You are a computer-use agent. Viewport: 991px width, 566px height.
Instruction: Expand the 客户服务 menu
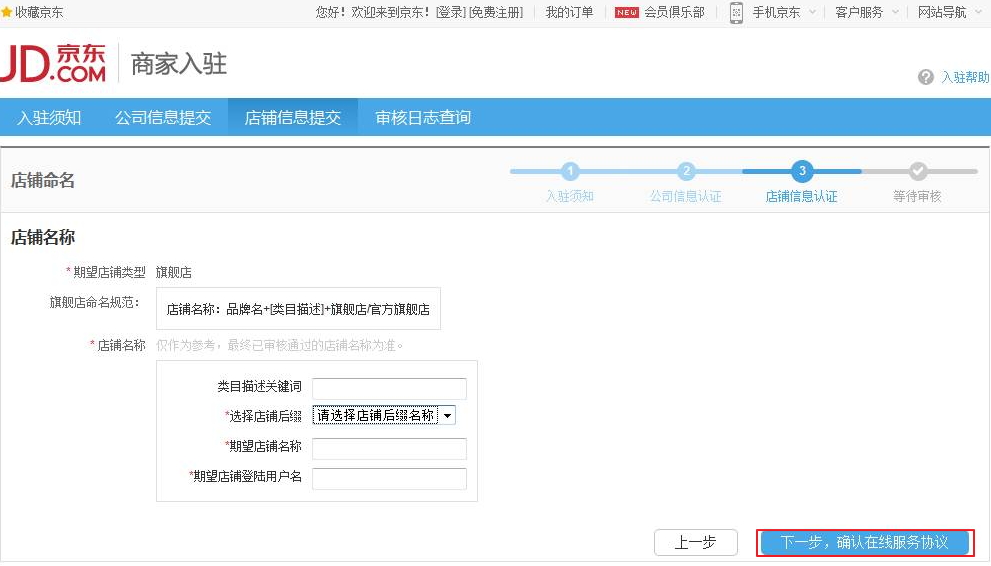tap(866, 12)
